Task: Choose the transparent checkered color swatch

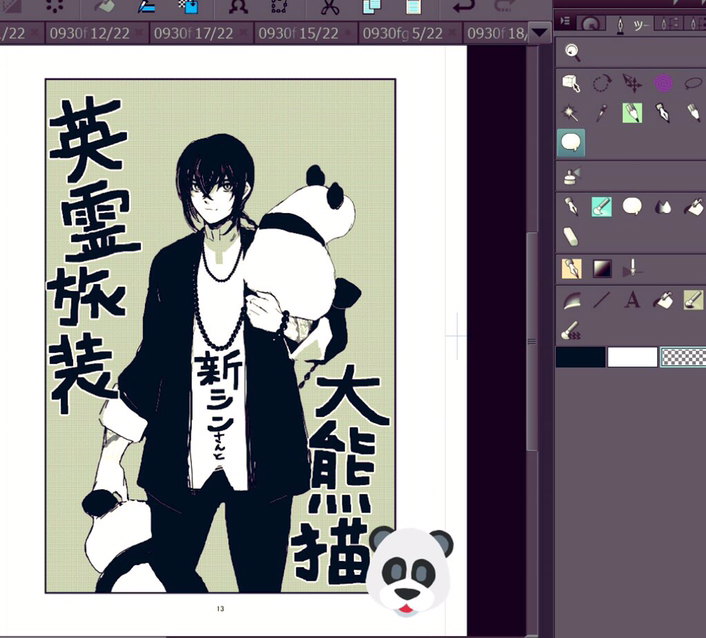Action: tap(683, 357)
